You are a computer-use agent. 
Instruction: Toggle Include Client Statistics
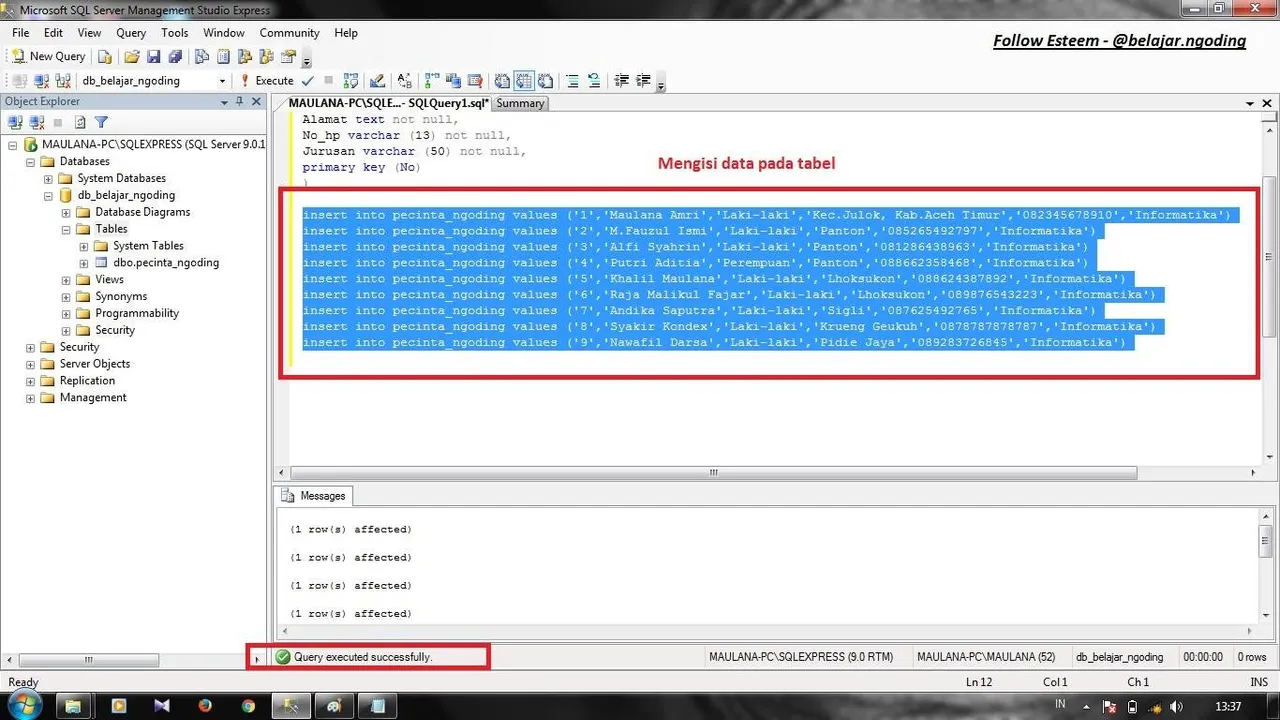pos(453,81)
